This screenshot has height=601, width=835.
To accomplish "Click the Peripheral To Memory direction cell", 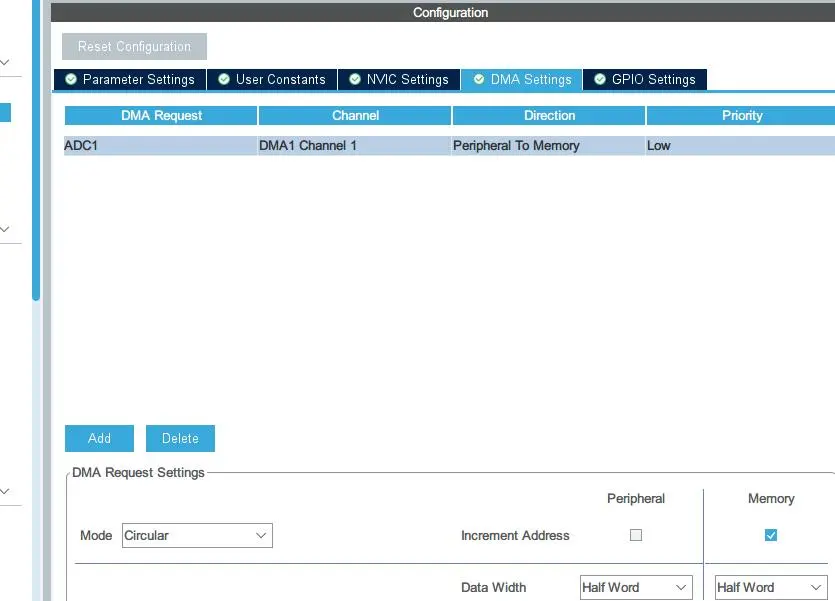I will coord(548,146).
